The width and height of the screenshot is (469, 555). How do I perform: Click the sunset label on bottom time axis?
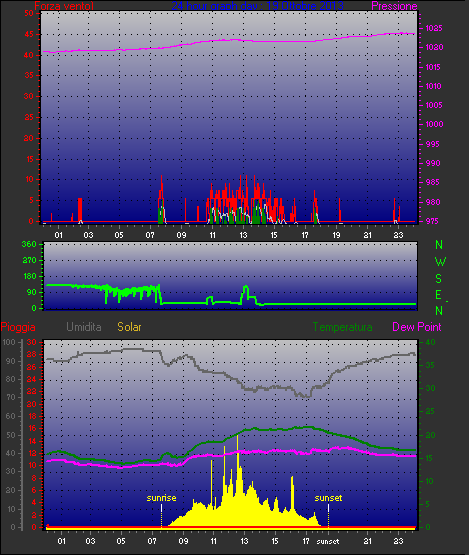(x=328, y=542)
